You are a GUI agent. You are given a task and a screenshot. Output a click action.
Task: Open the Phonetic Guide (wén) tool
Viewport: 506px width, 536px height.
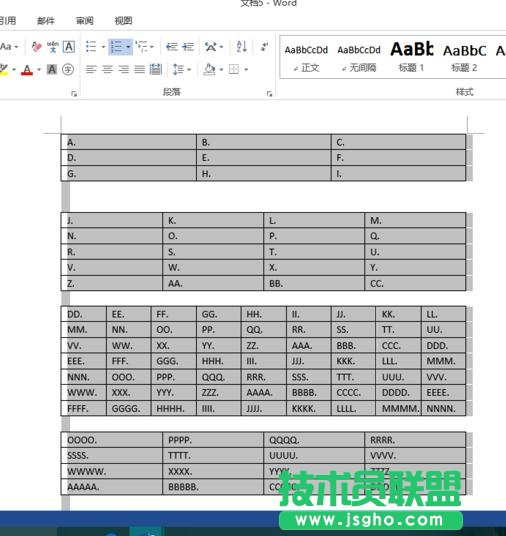click(x=53, y=46)
